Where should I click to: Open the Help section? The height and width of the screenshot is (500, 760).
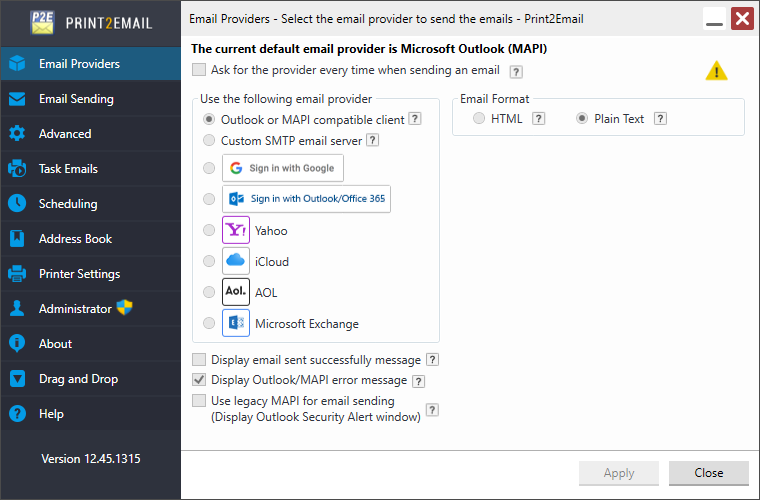[91, 414]
